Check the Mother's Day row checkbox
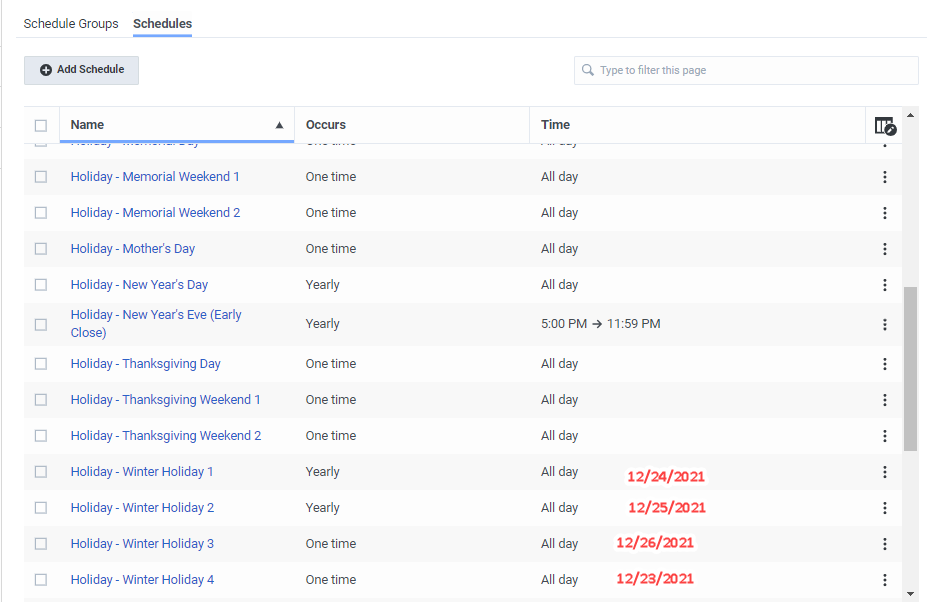 [41, 249]
